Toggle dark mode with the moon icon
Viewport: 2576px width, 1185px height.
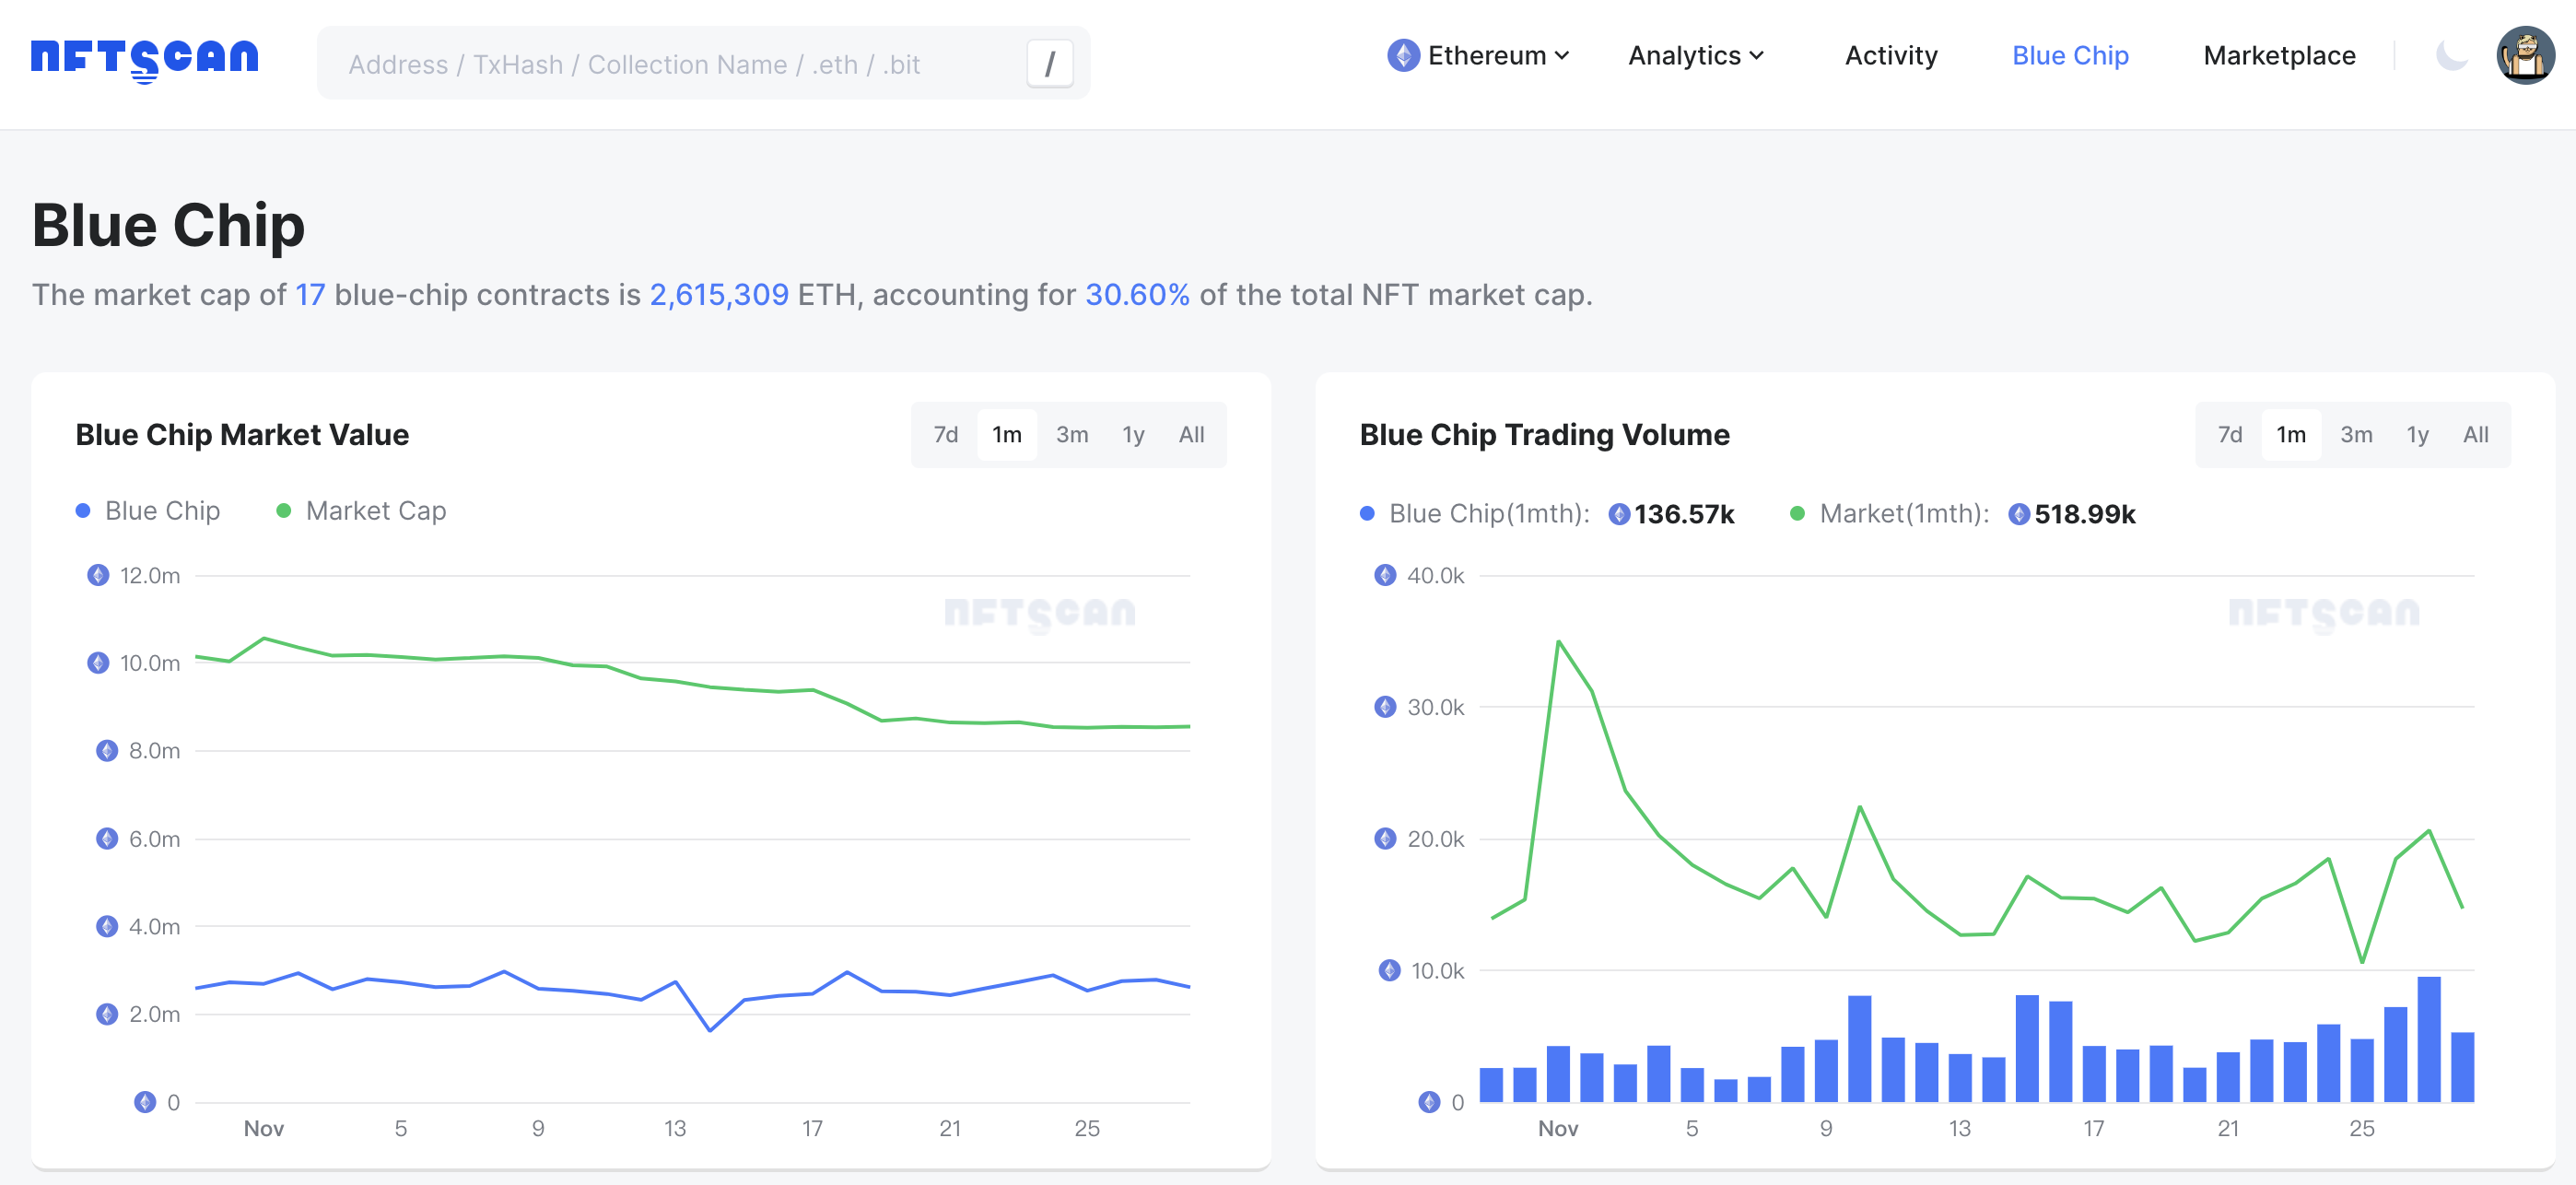coord(2450,56)
